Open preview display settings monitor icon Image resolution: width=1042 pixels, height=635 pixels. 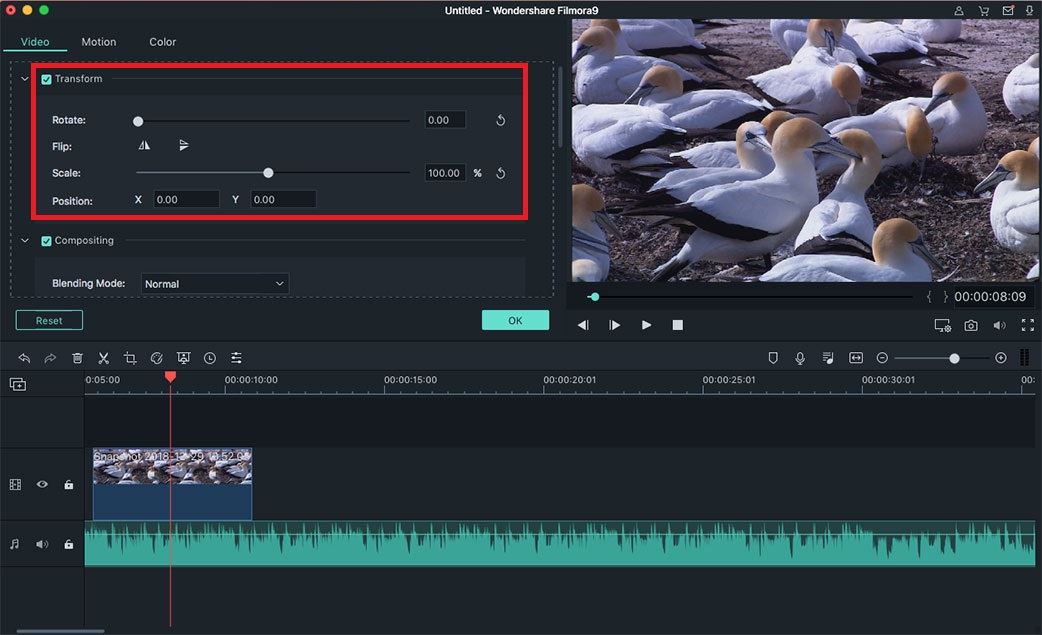(942, 325)
